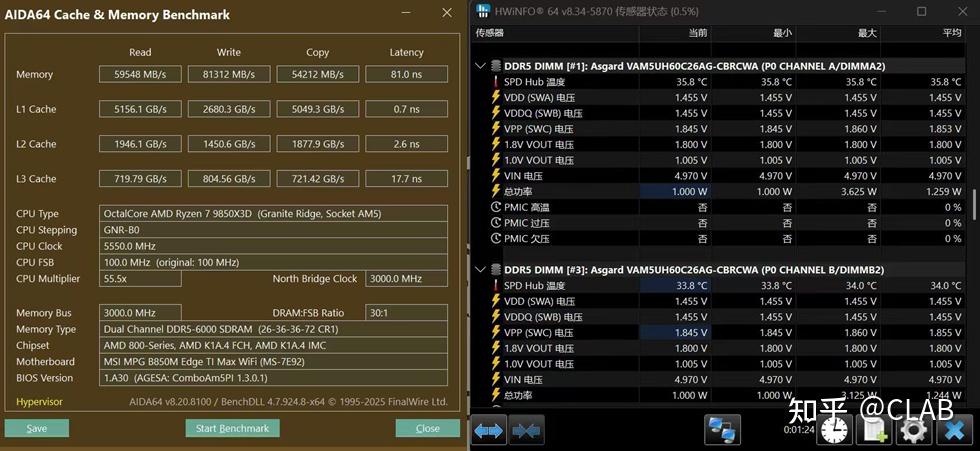
Task: Click the Motherboard field MSI MPG B850M Edge
Action: pyautogui.click(x=273, y=361)
